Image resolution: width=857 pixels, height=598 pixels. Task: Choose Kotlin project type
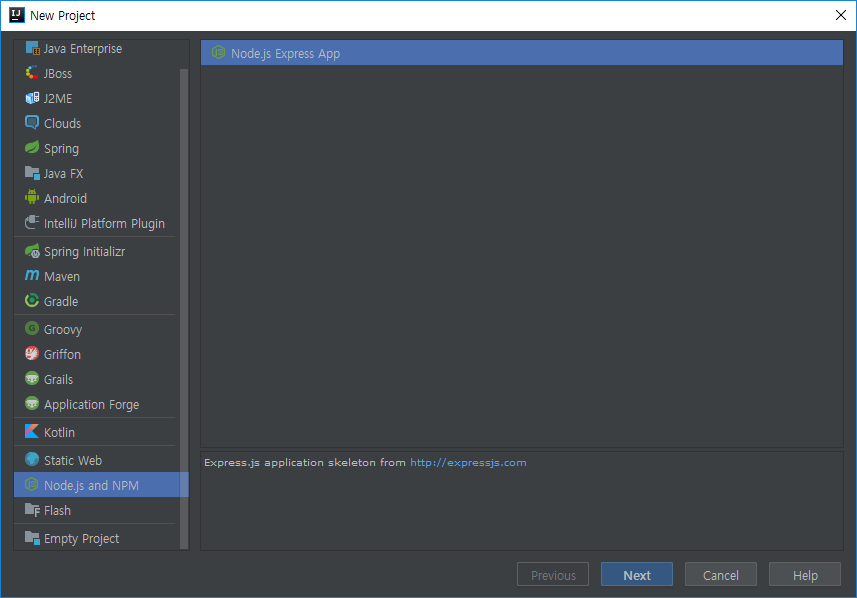(x=59, y=432)
